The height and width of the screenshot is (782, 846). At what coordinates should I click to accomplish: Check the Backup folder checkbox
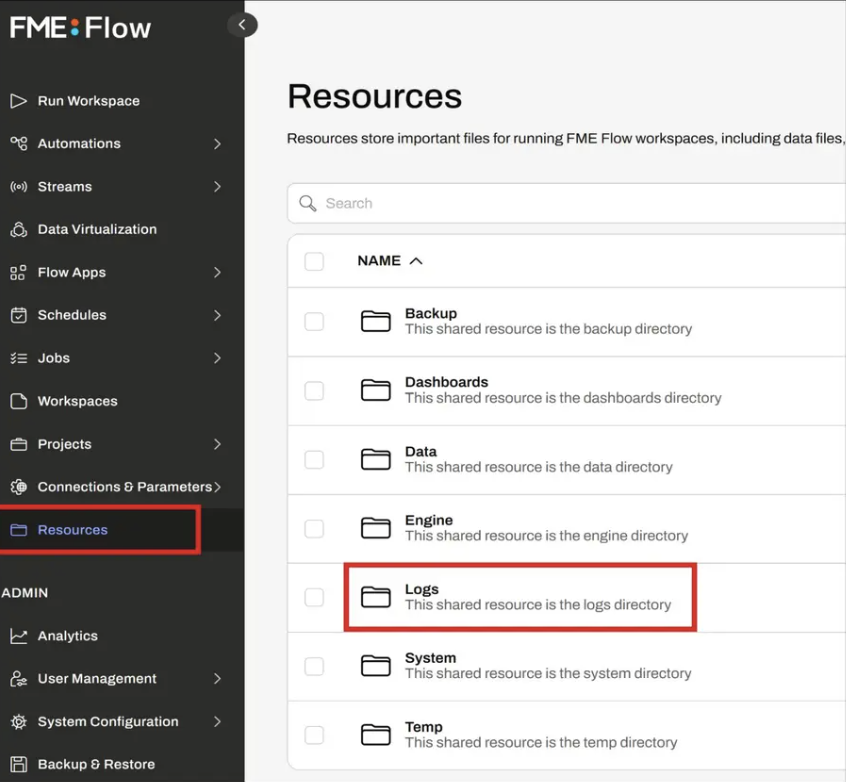tap(314, 322)
